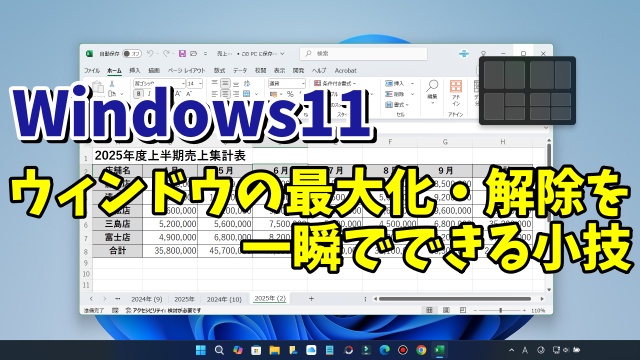Click the top align icon

coord(215,83)
